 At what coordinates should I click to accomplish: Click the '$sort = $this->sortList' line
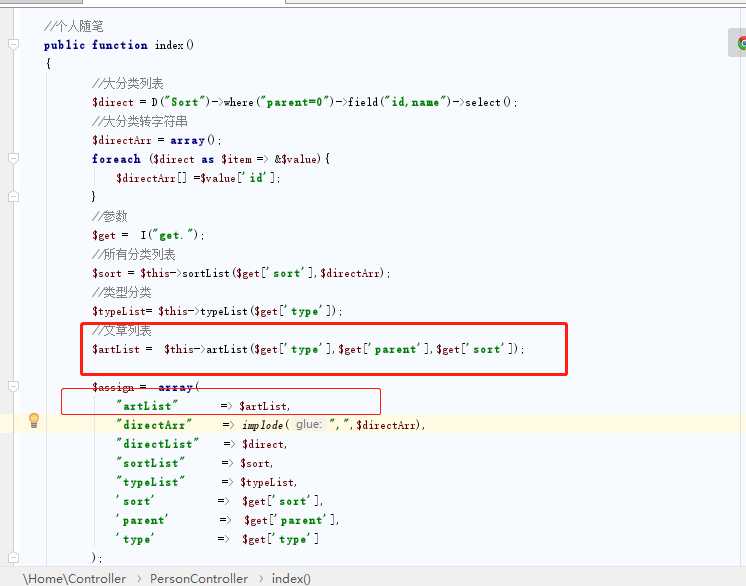click(x=241, y=273)
